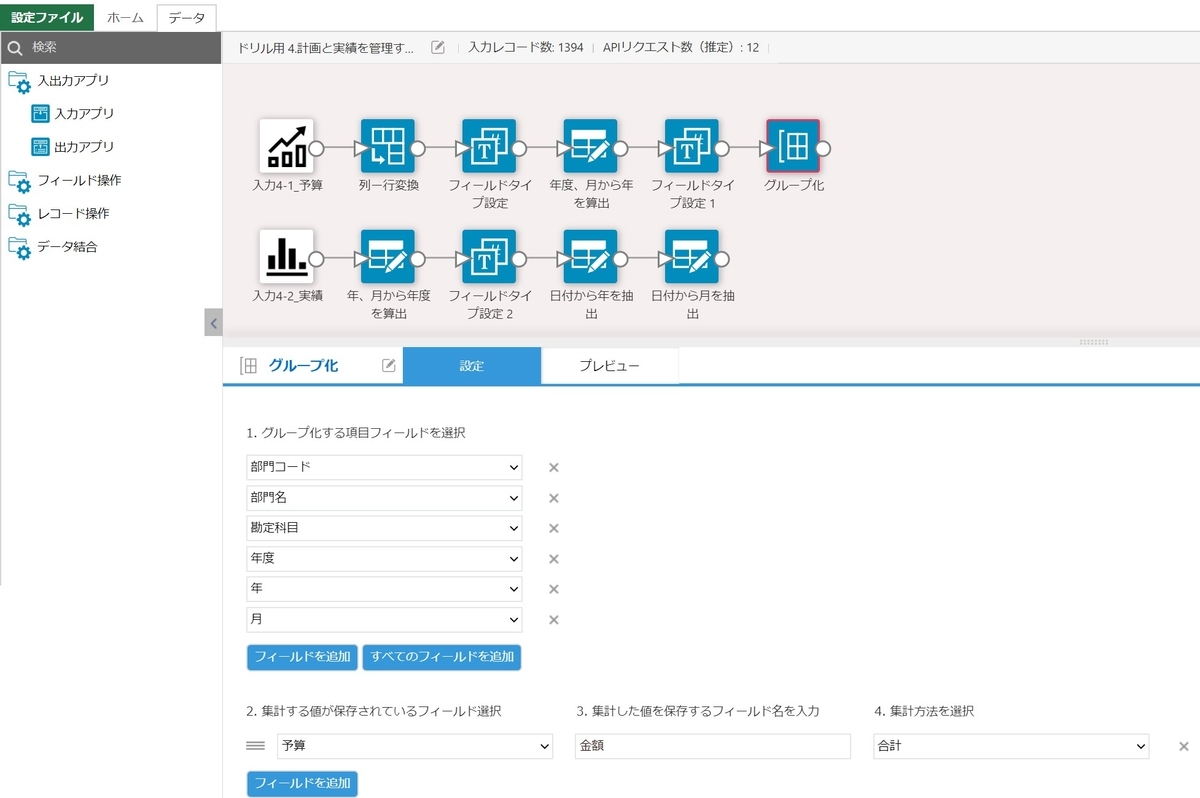Click the 入力アプリ icon in sidebar
This screenshot has height=798, width=1200.
click(x=40, y=113)
